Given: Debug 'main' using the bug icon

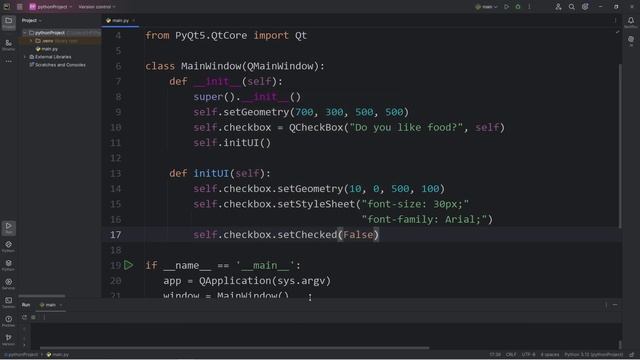Looking at the screenshot, I should tap(518, 7).
